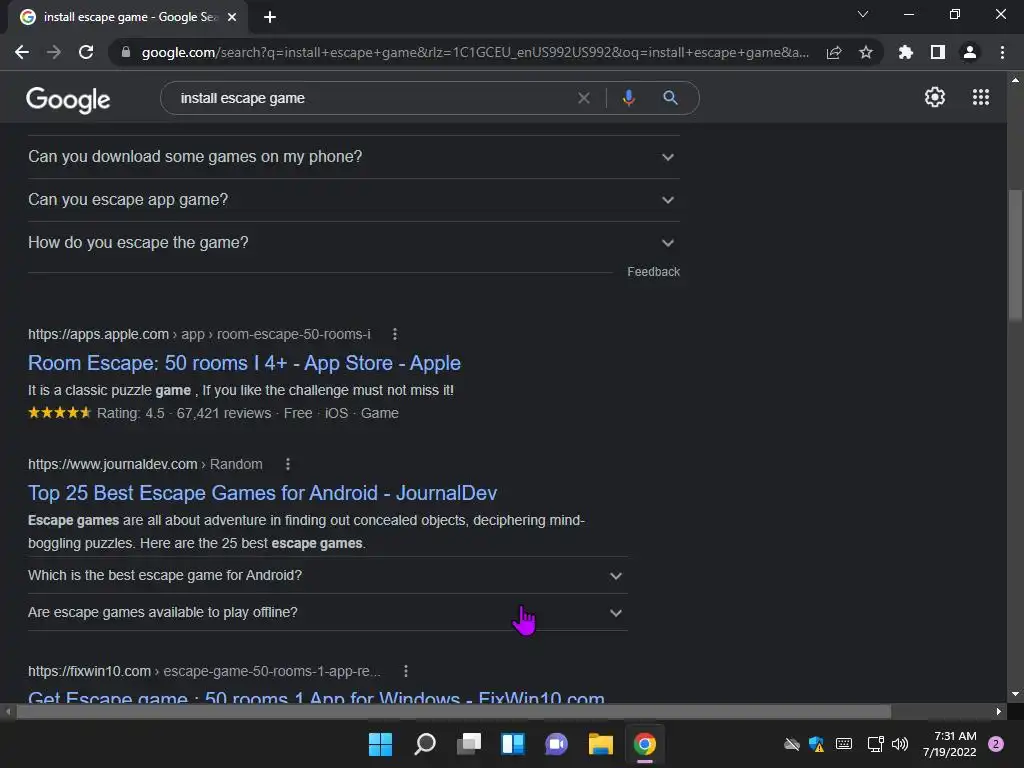Toggle the Chrome side panel
The image size is (1024, 768).
pyautogui.click(x=938, y=52)
